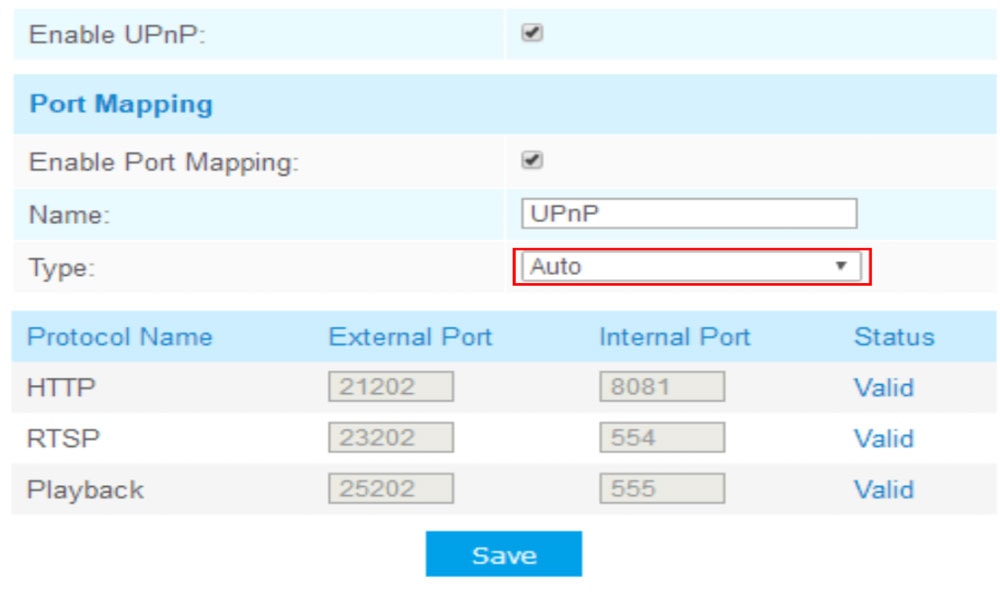Toggle the Enable UPnP checkbox
The image size is (1000, 600).
532,33
